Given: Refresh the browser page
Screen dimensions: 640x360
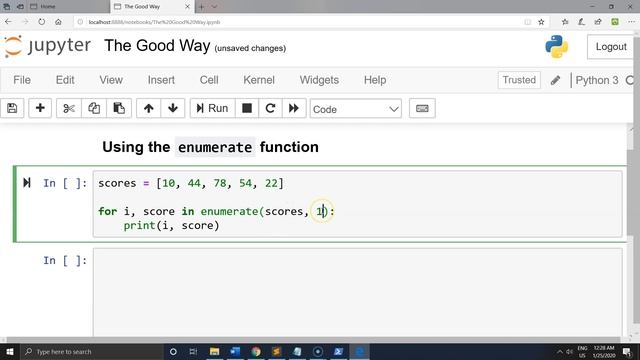Looking at the screenshot, I should click(x=42, y=22).
